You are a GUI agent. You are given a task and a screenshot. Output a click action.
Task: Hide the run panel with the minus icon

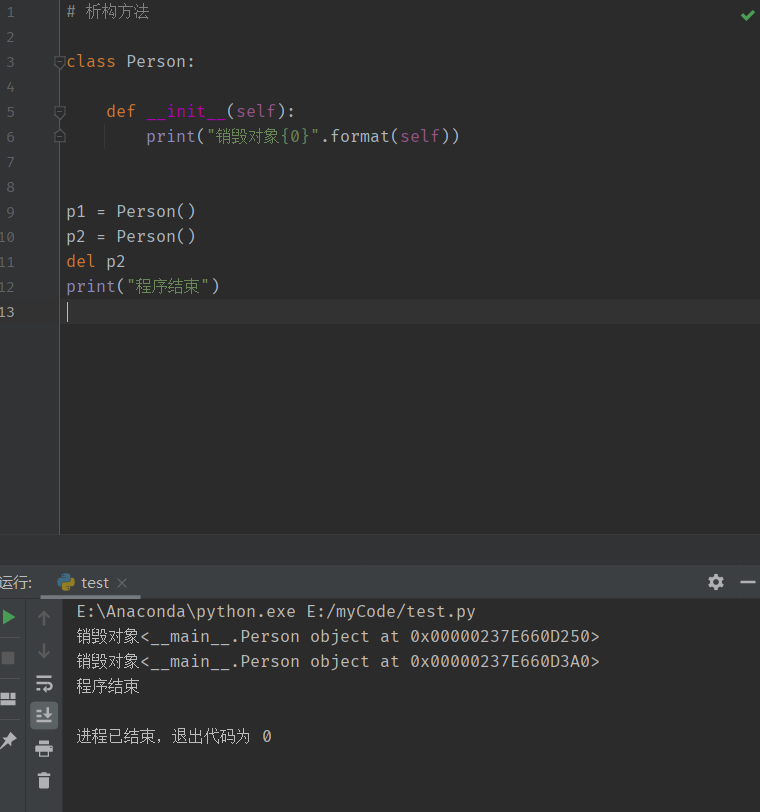coord(748,582)
